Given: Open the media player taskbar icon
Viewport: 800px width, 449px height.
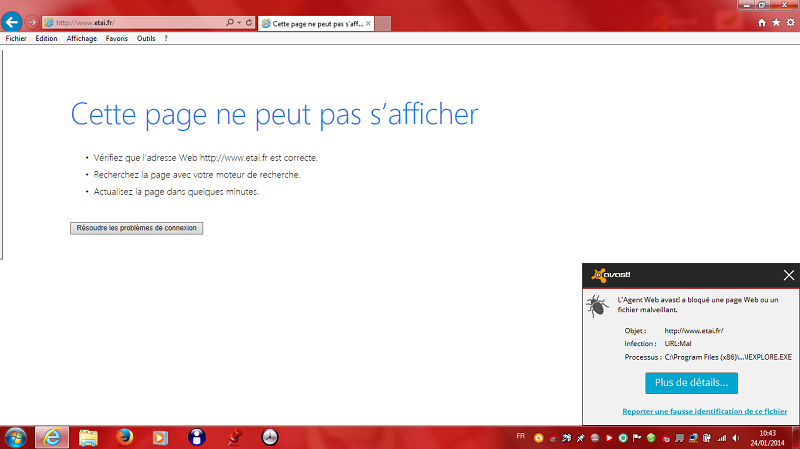Looking at the screenshot, I should (x=160, y=438).
